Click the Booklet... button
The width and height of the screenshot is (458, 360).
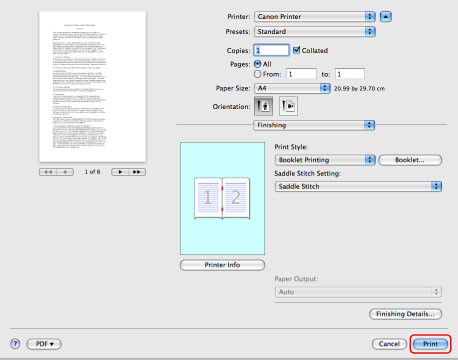pyautogui.click(x=410, y=160)
